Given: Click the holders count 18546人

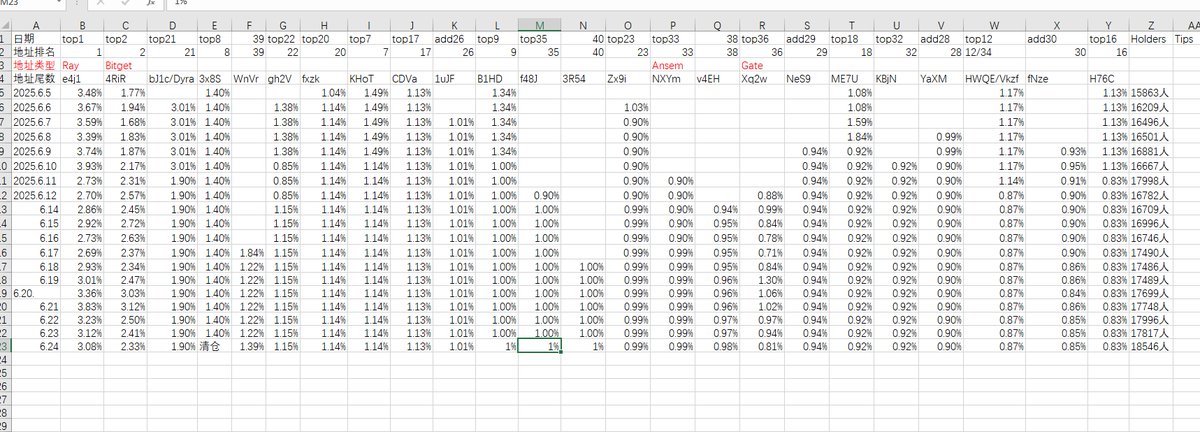Looking at the screenshot, I should point(1151,345).
